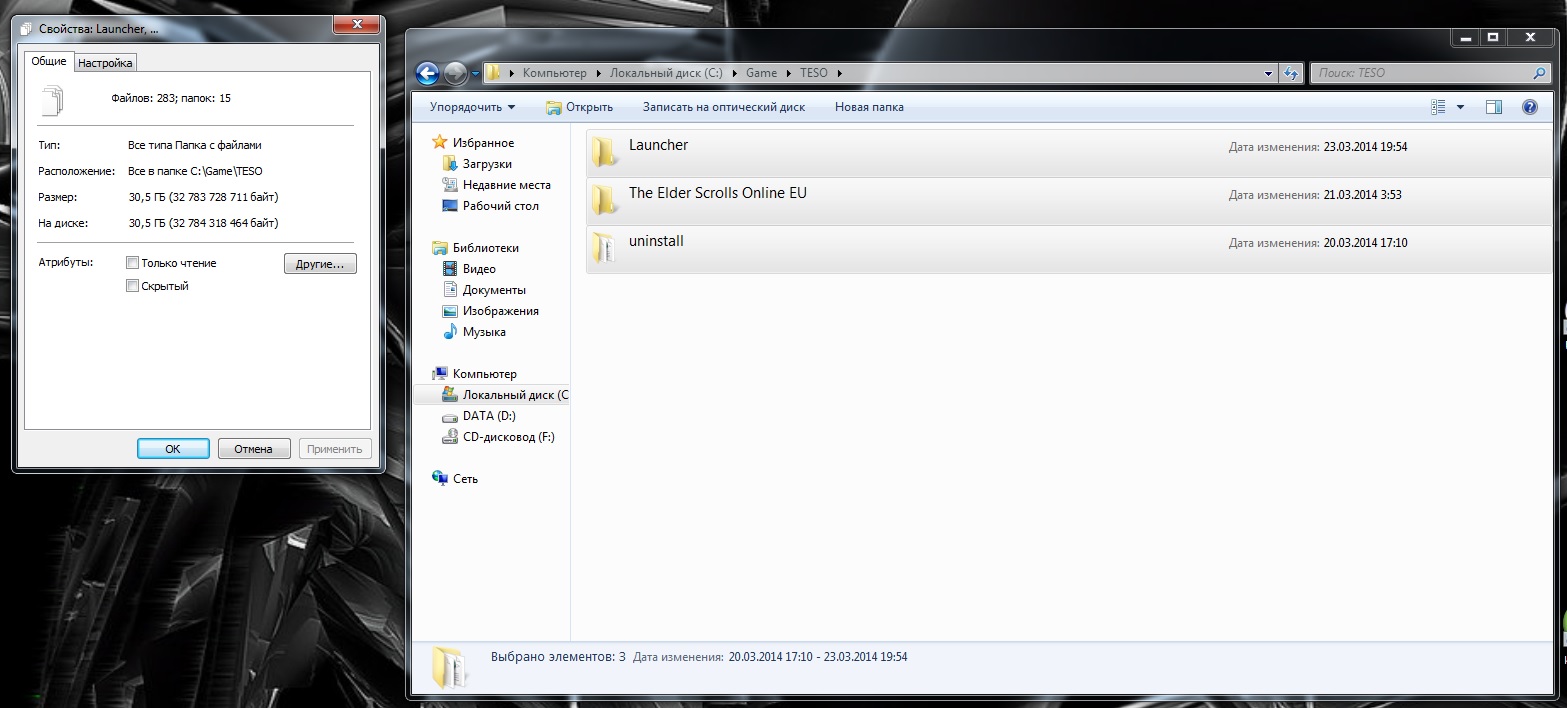Click the Новая папка button
Viewport: 1567px width, 708px height.
(x=869, y=107)
